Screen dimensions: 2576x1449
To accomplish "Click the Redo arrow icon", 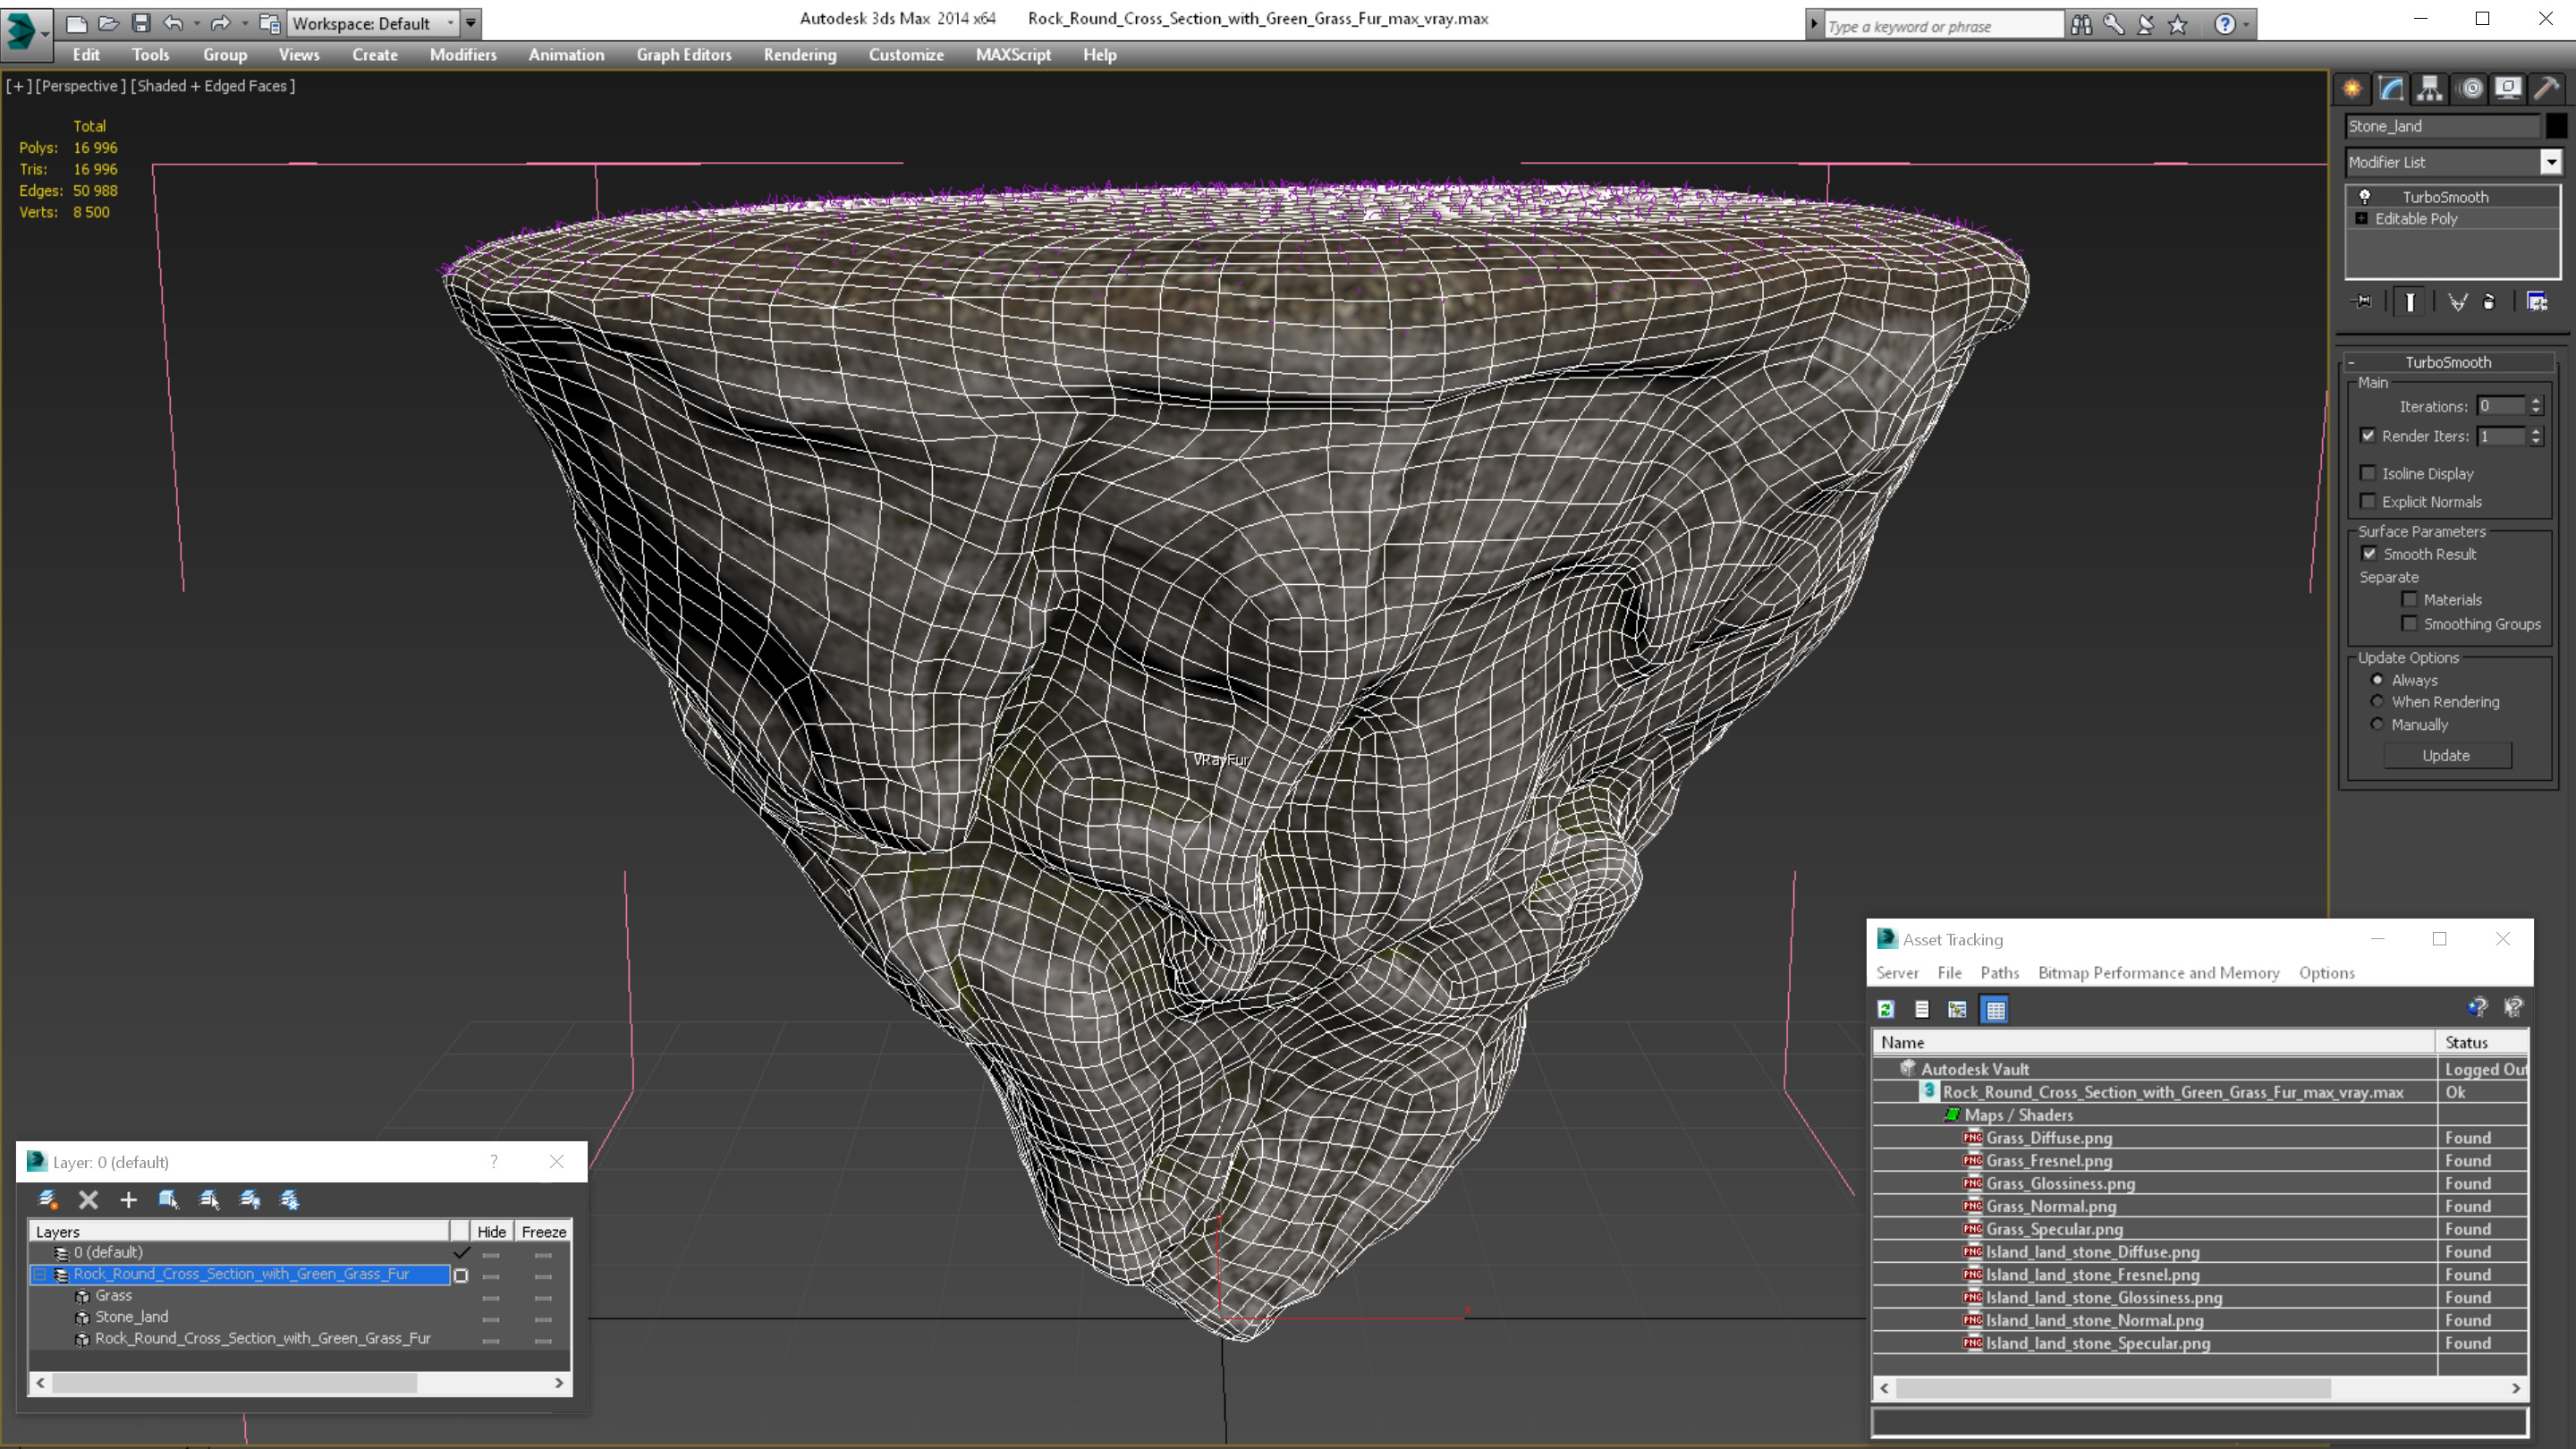I will pyautogui.click(x=220, y=23).
